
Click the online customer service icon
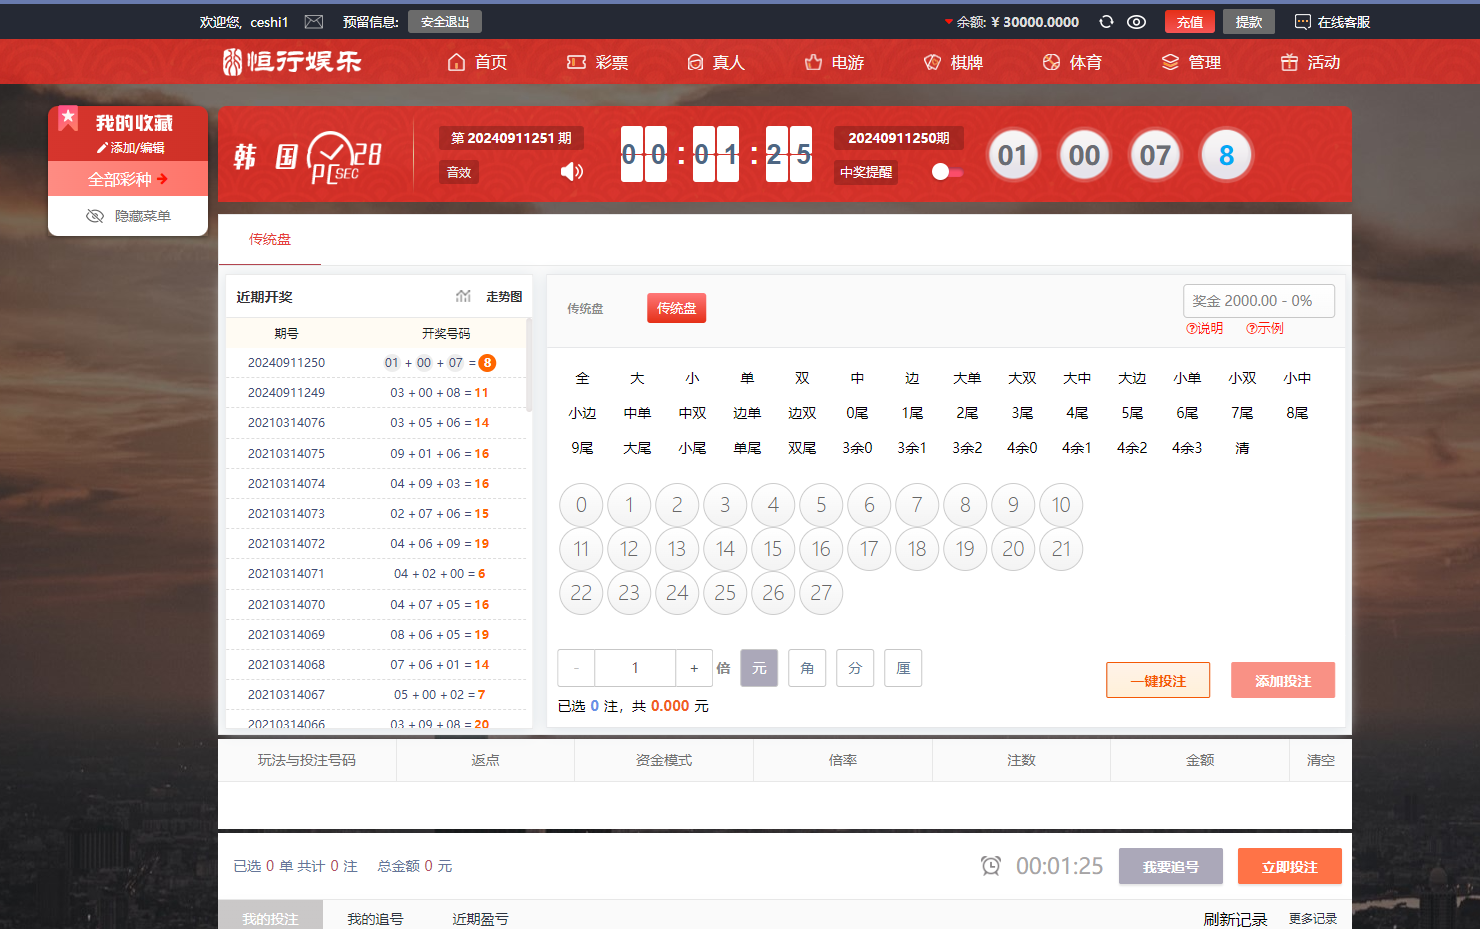1302,22
